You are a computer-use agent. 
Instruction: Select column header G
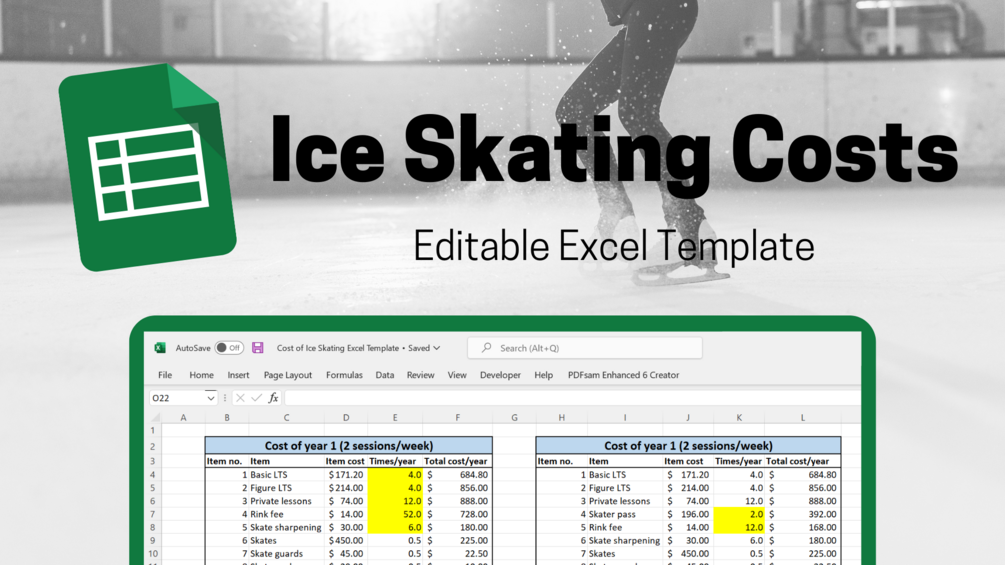coord(514,418)
